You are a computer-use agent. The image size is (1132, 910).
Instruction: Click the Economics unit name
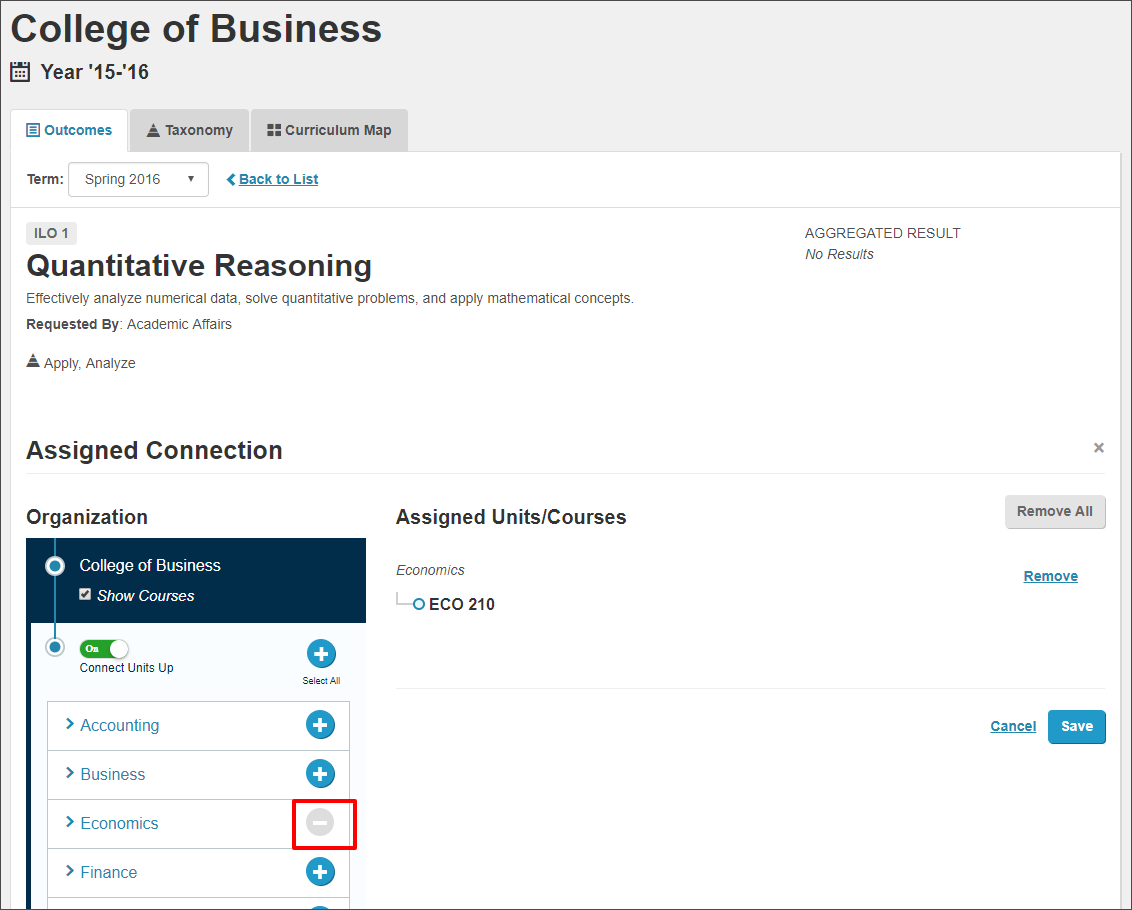119,823
